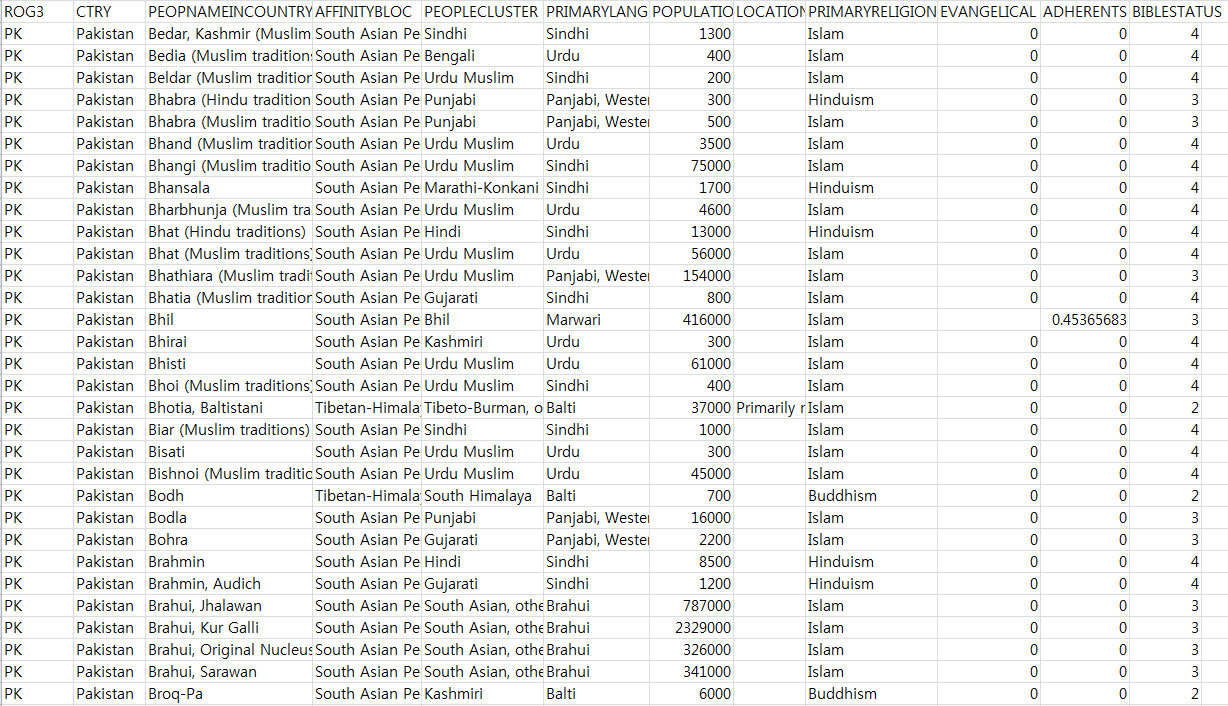Select the cell 'Biar (Muslim traditions)'

[x=229, y=430]
